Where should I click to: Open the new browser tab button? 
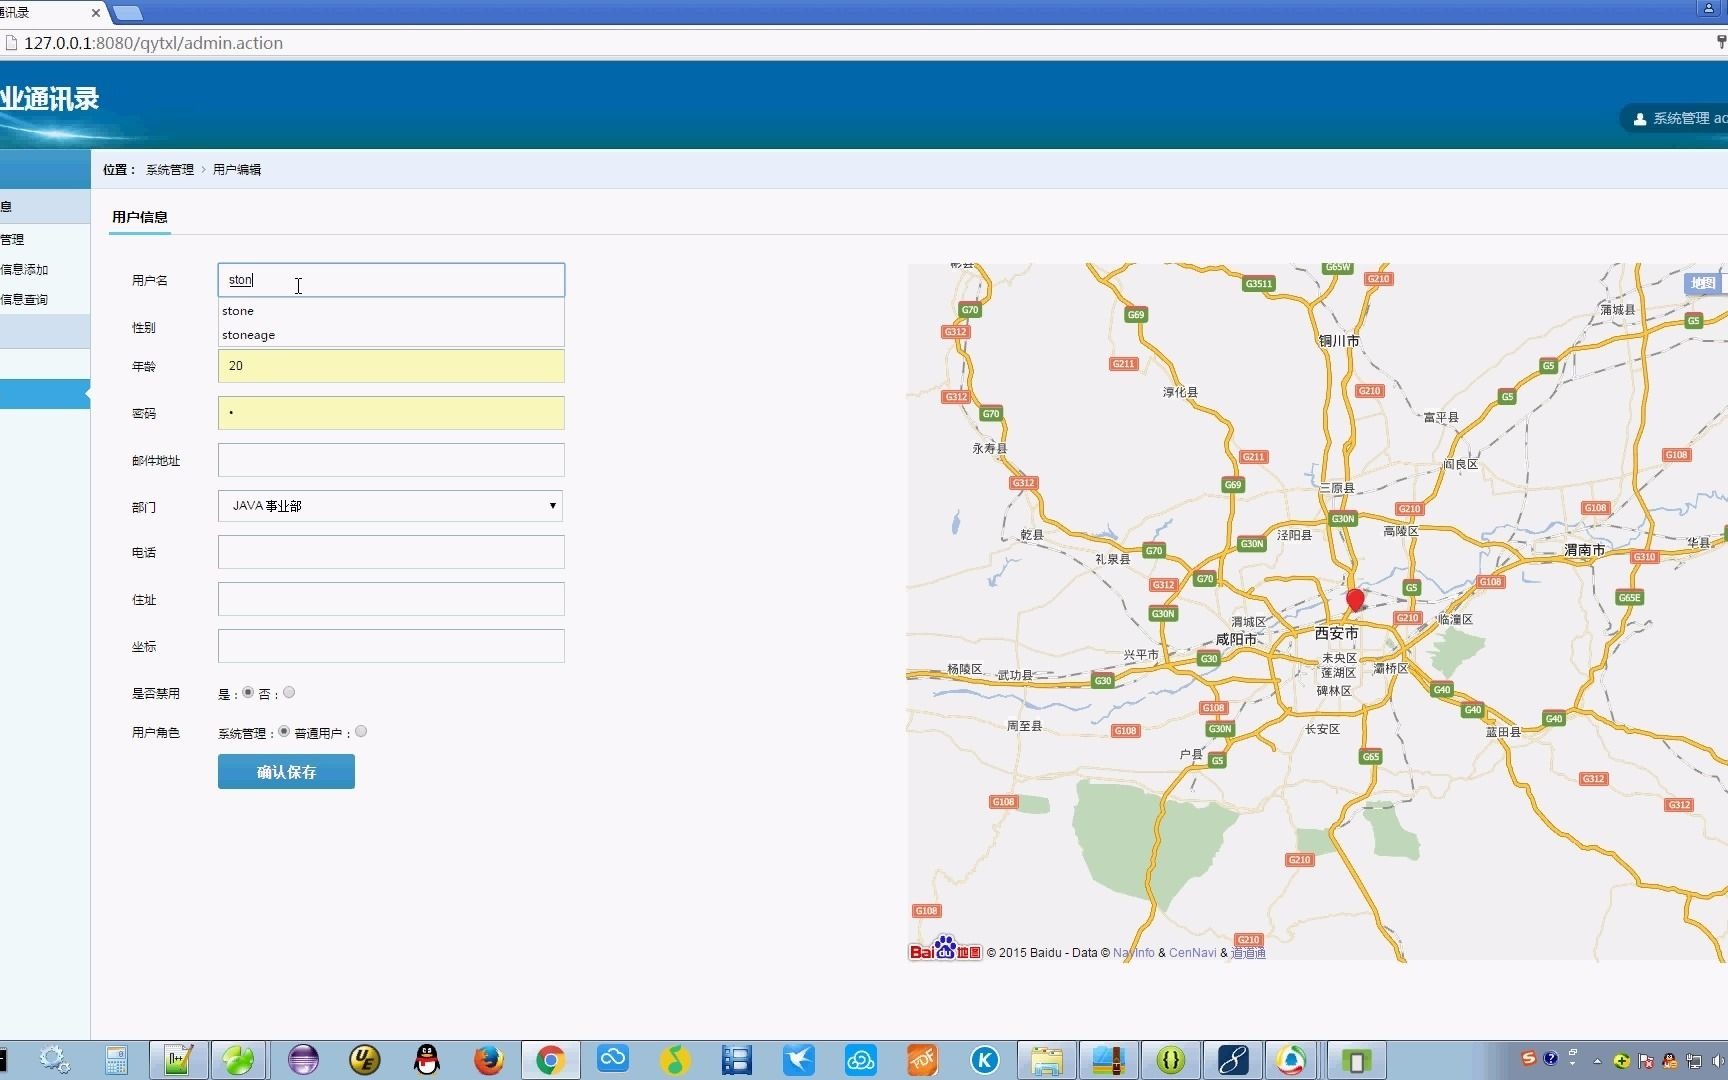pos(128,13)
